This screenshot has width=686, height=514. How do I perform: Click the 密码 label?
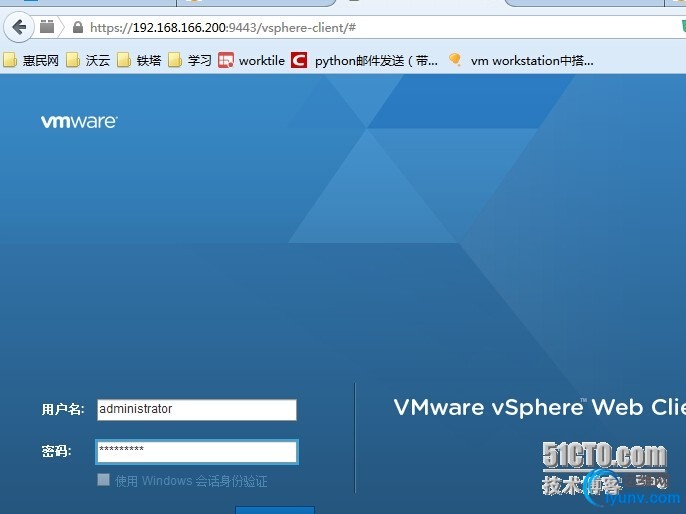(x=56, y=451)
